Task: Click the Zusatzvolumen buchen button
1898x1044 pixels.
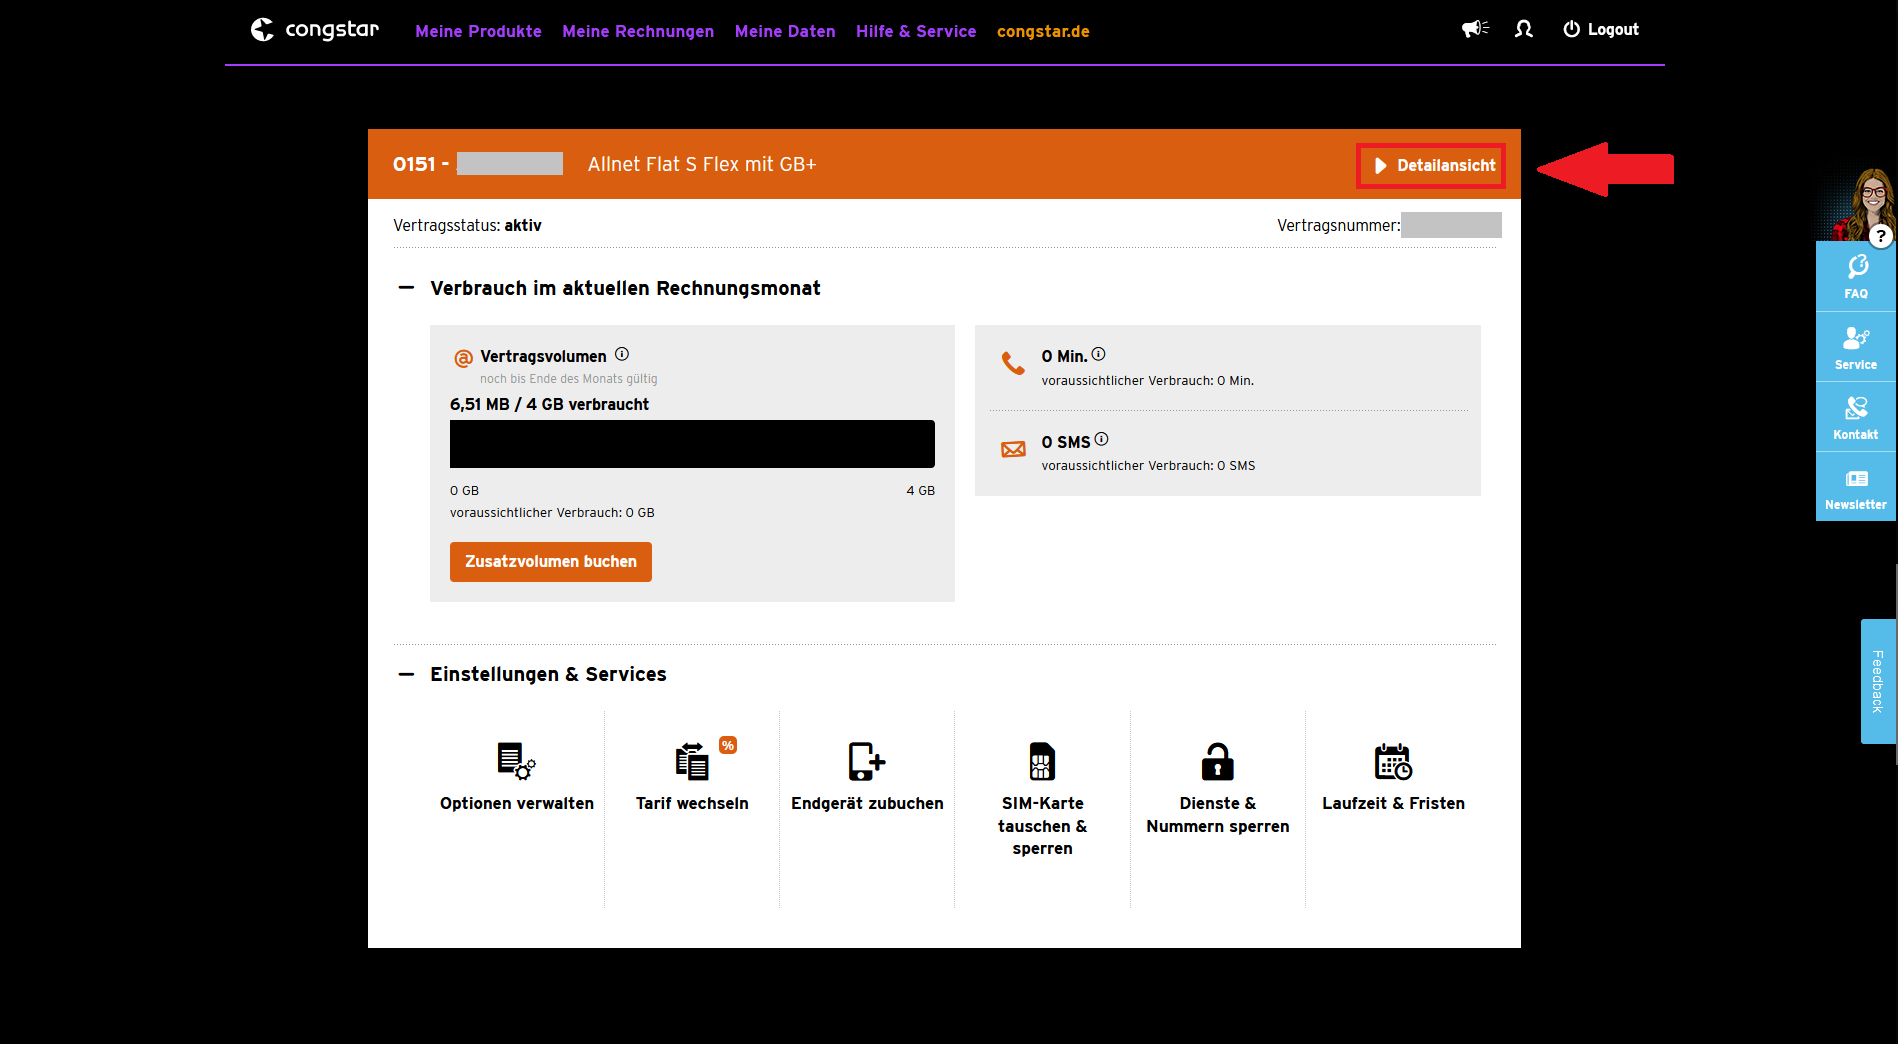Action: coord(551,562)
